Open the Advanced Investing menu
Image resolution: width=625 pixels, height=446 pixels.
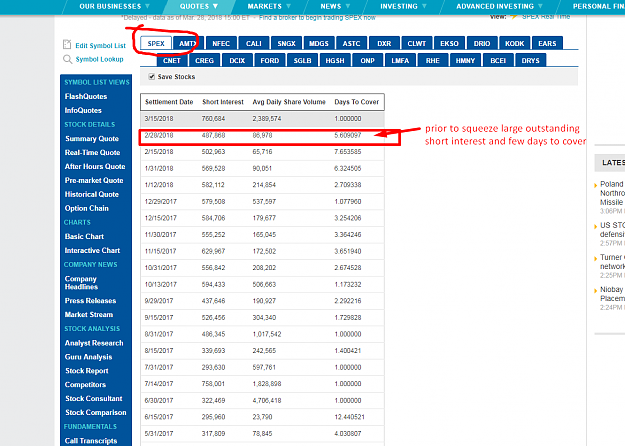[499, 6]
